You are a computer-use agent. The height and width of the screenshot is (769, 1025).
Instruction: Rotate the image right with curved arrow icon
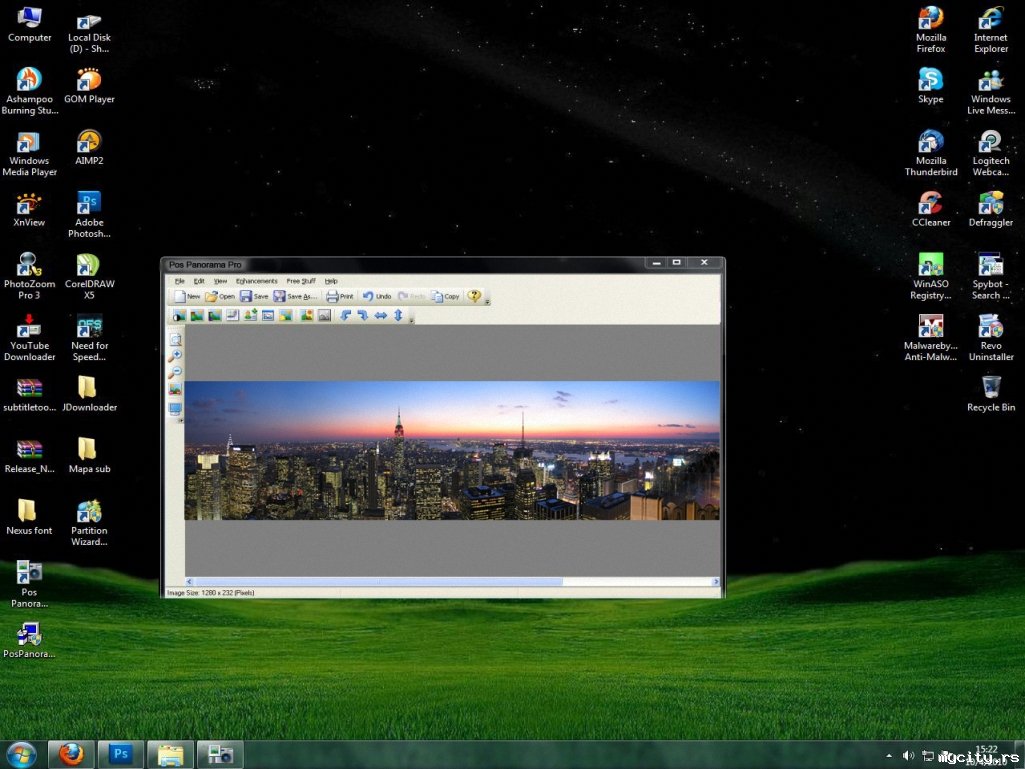[363, 316]
